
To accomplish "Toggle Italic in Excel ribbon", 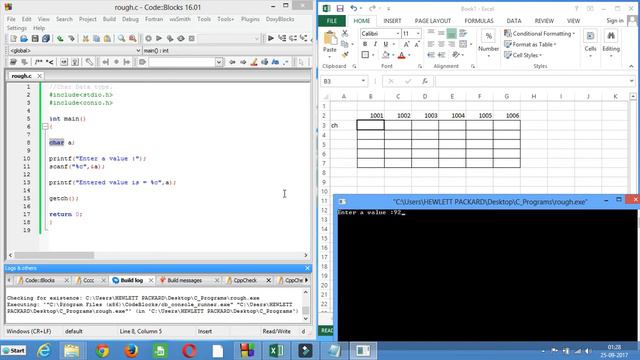I will point(375,44).
